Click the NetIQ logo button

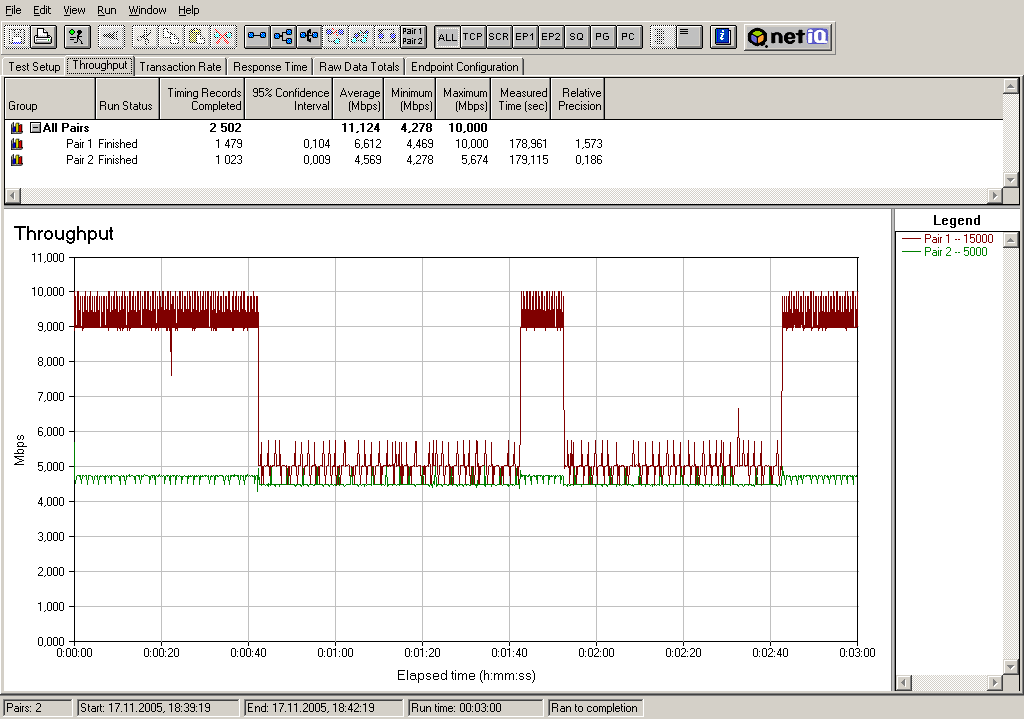[x=788, y=37]
